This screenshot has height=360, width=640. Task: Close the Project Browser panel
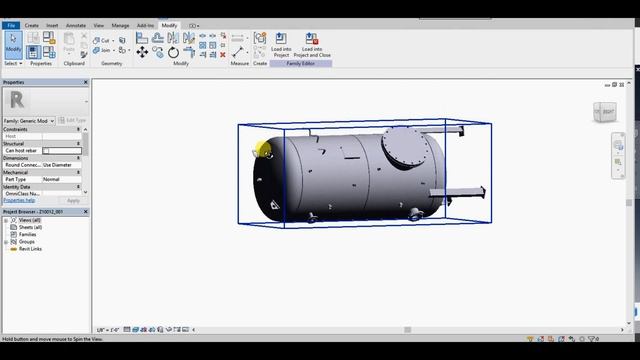pos(86,212)
